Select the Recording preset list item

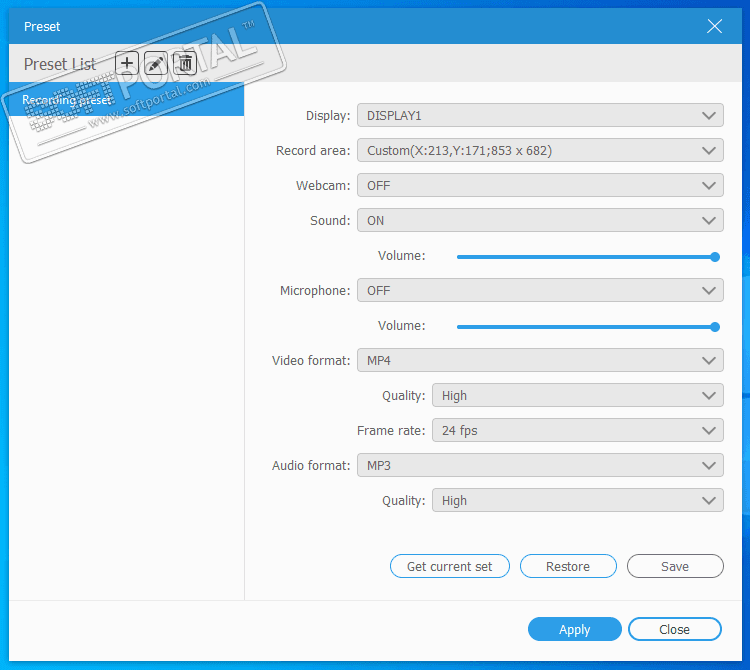coord(126,99)
